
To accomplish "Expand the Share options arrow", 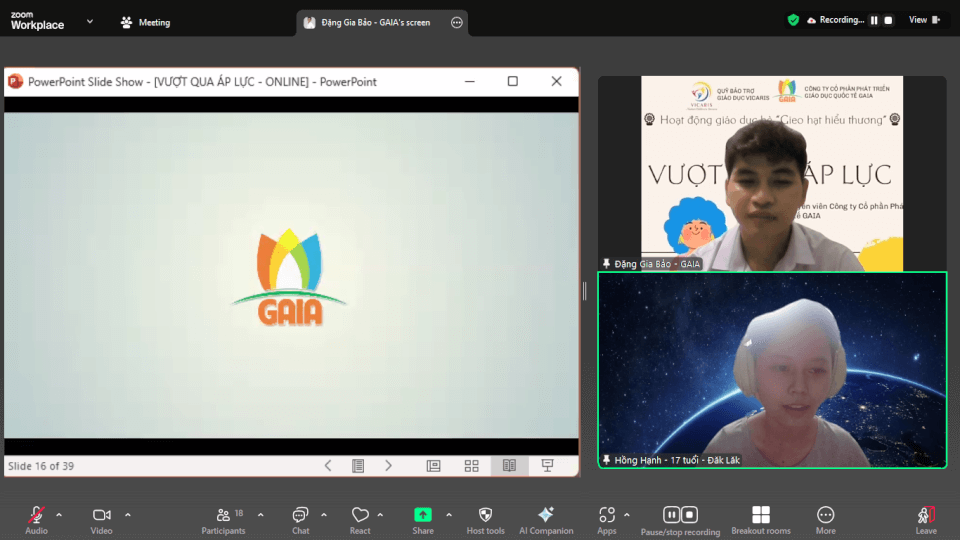I will point(449,515).
